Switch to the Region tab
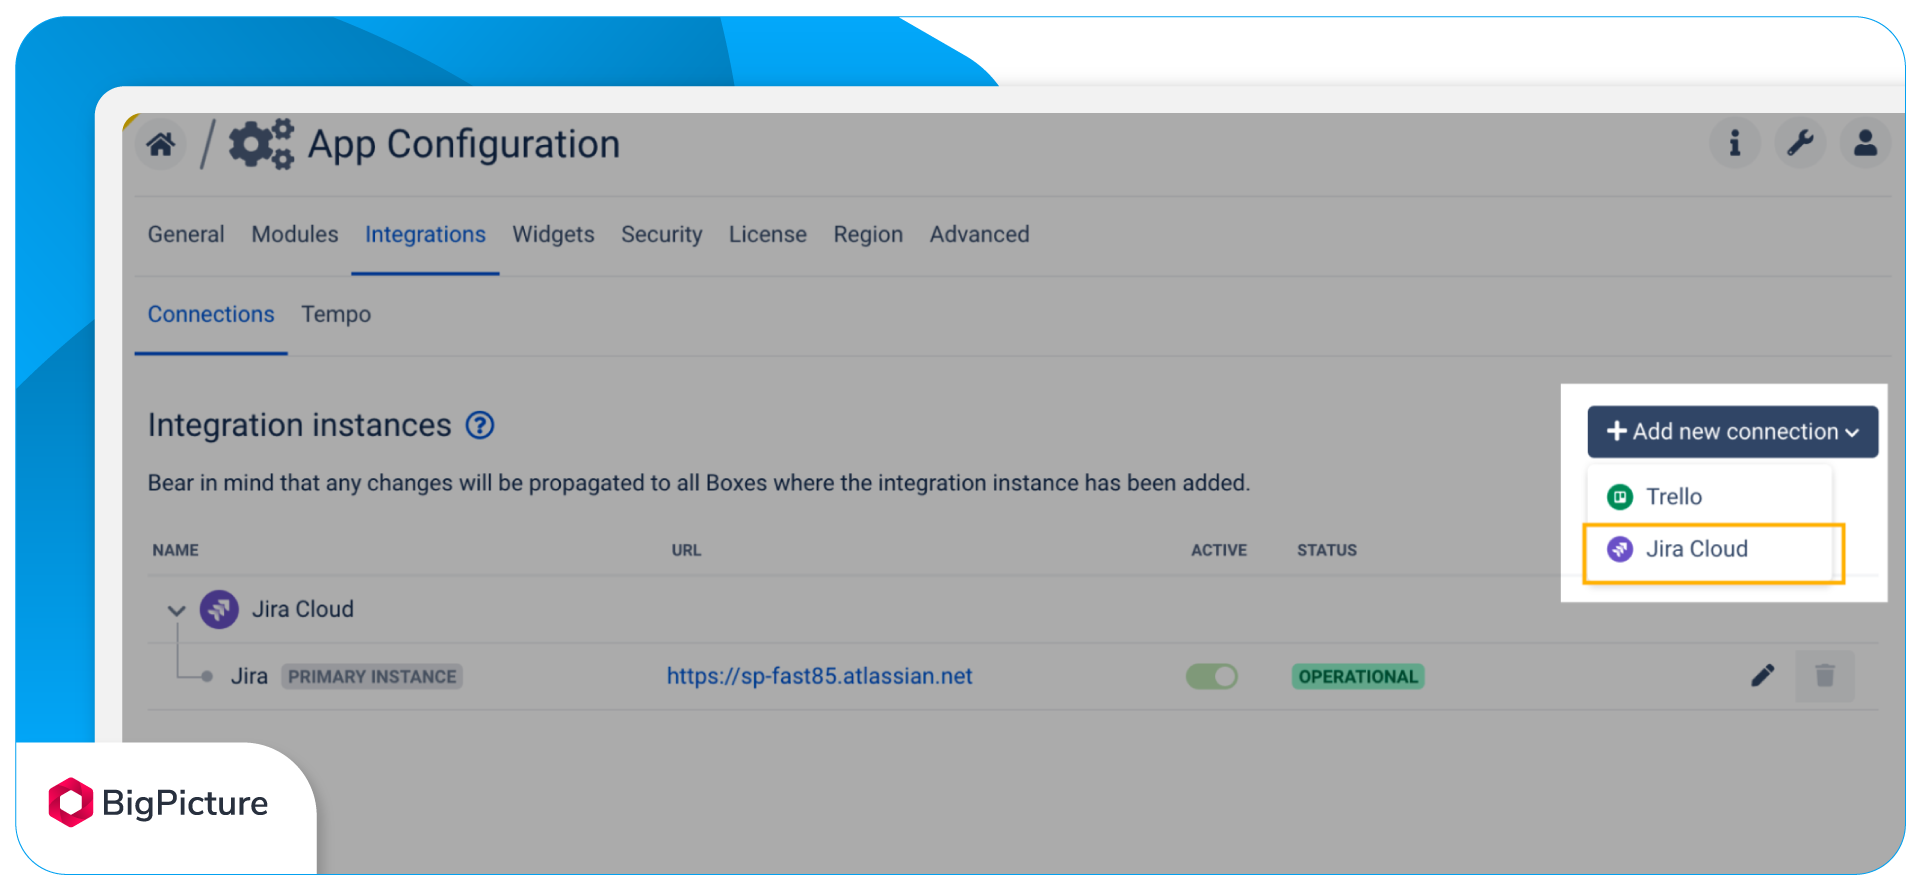The image size is (1920, 893). (x=868, y=234)
